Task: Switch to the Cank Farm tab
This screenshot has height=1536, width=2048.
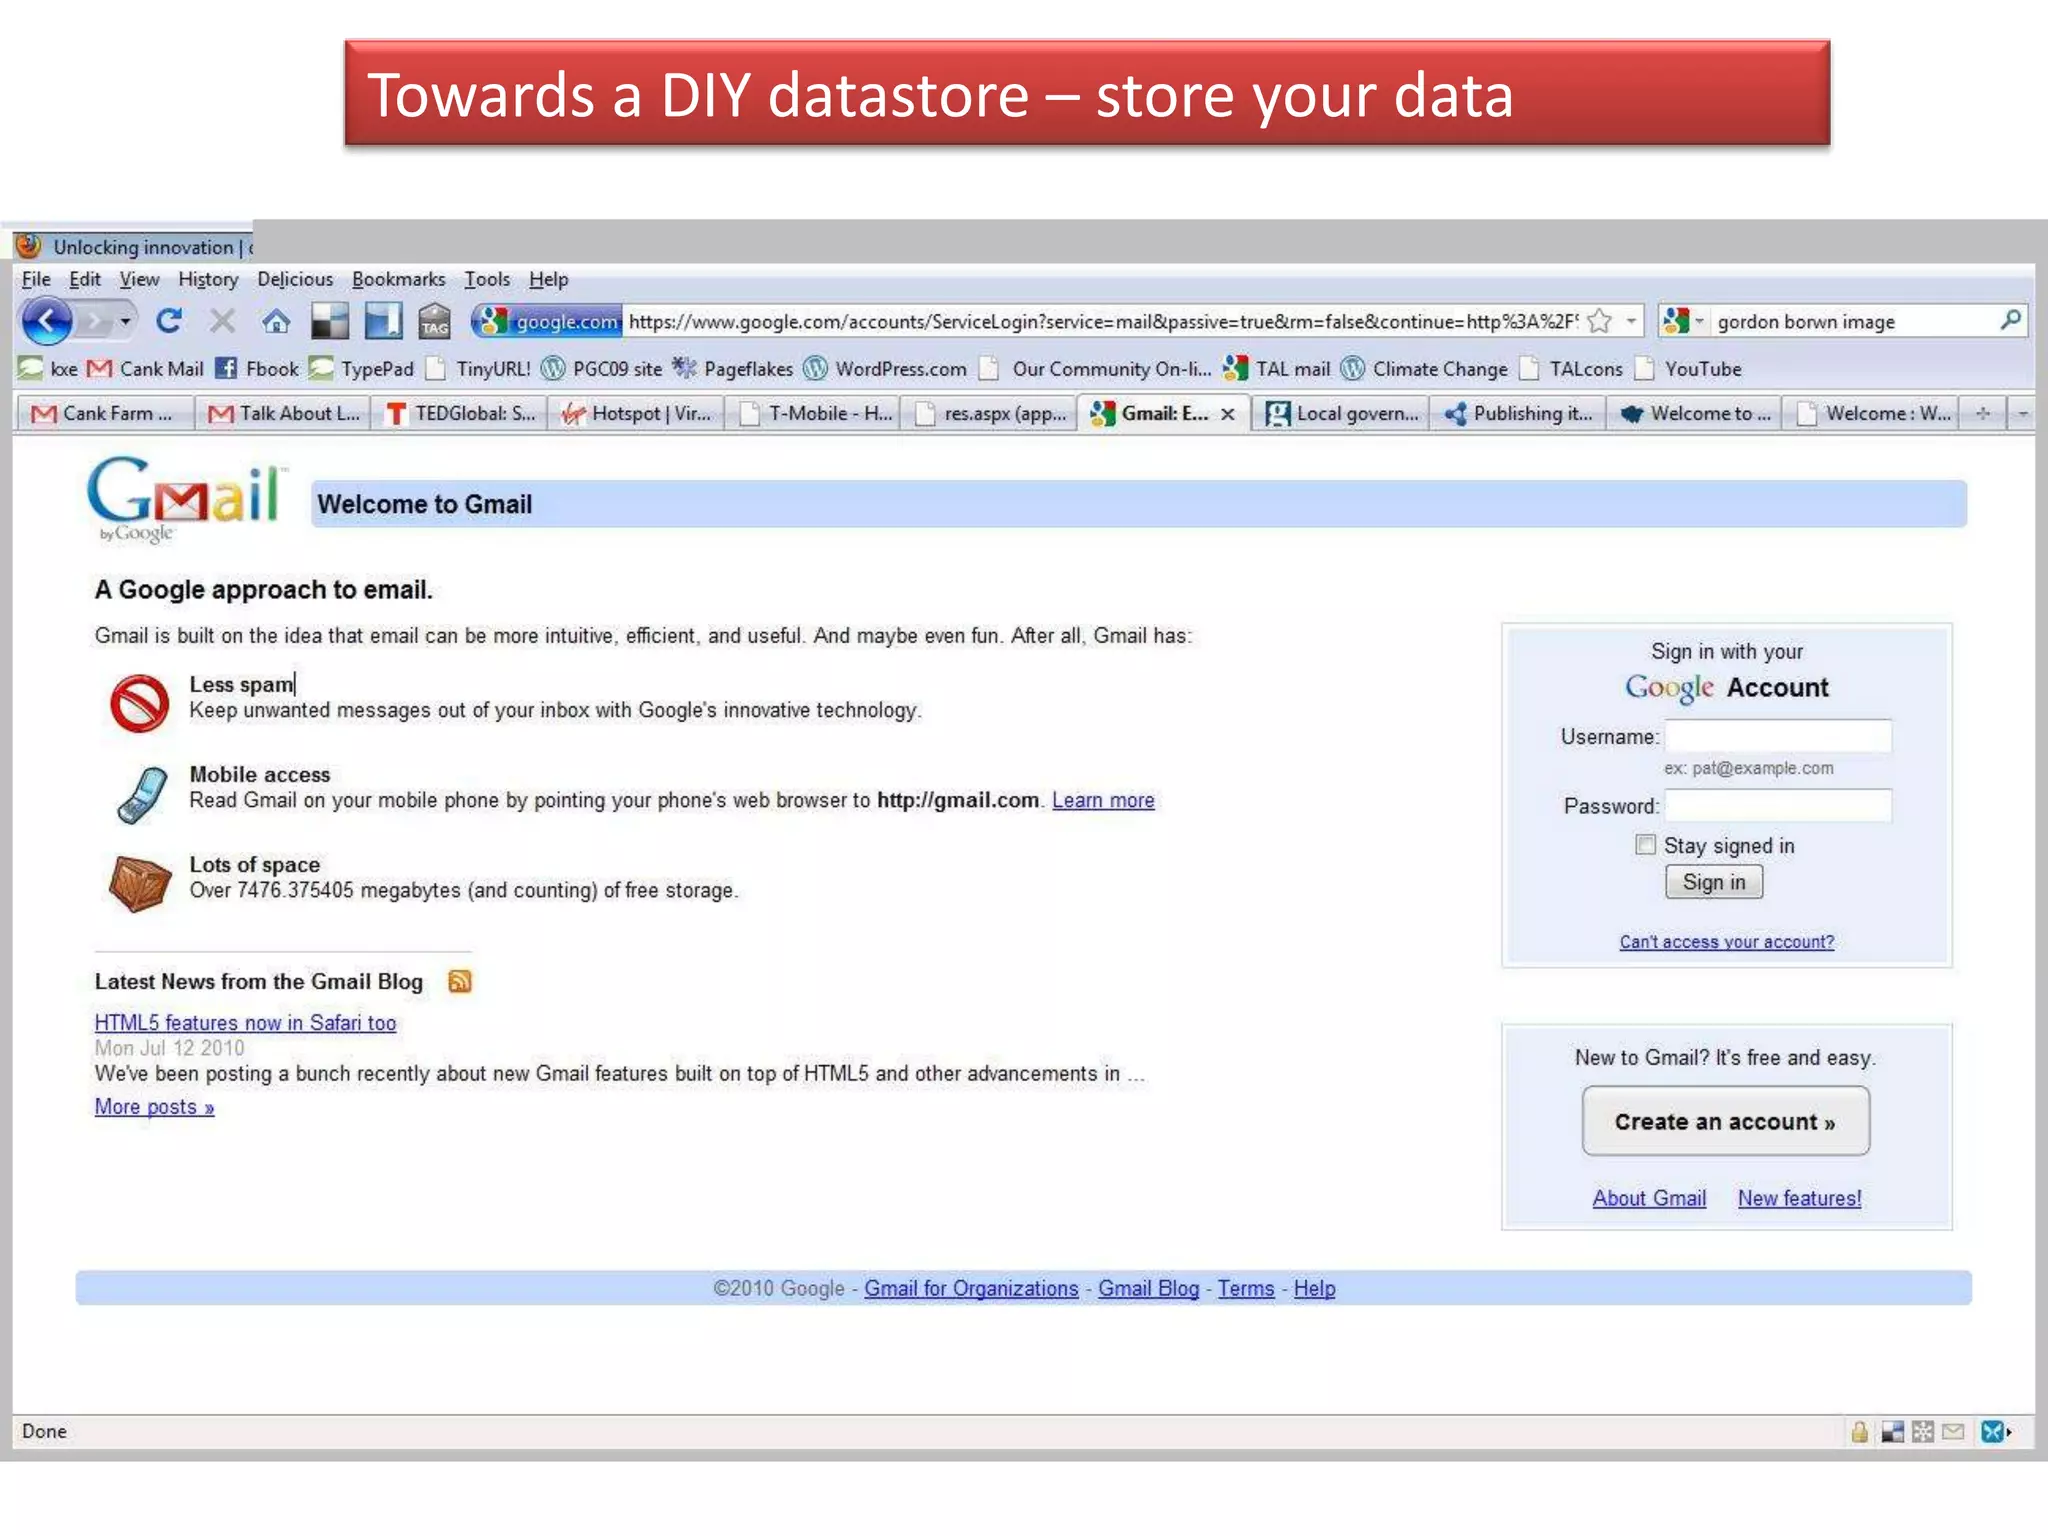Action: [104, 414]
